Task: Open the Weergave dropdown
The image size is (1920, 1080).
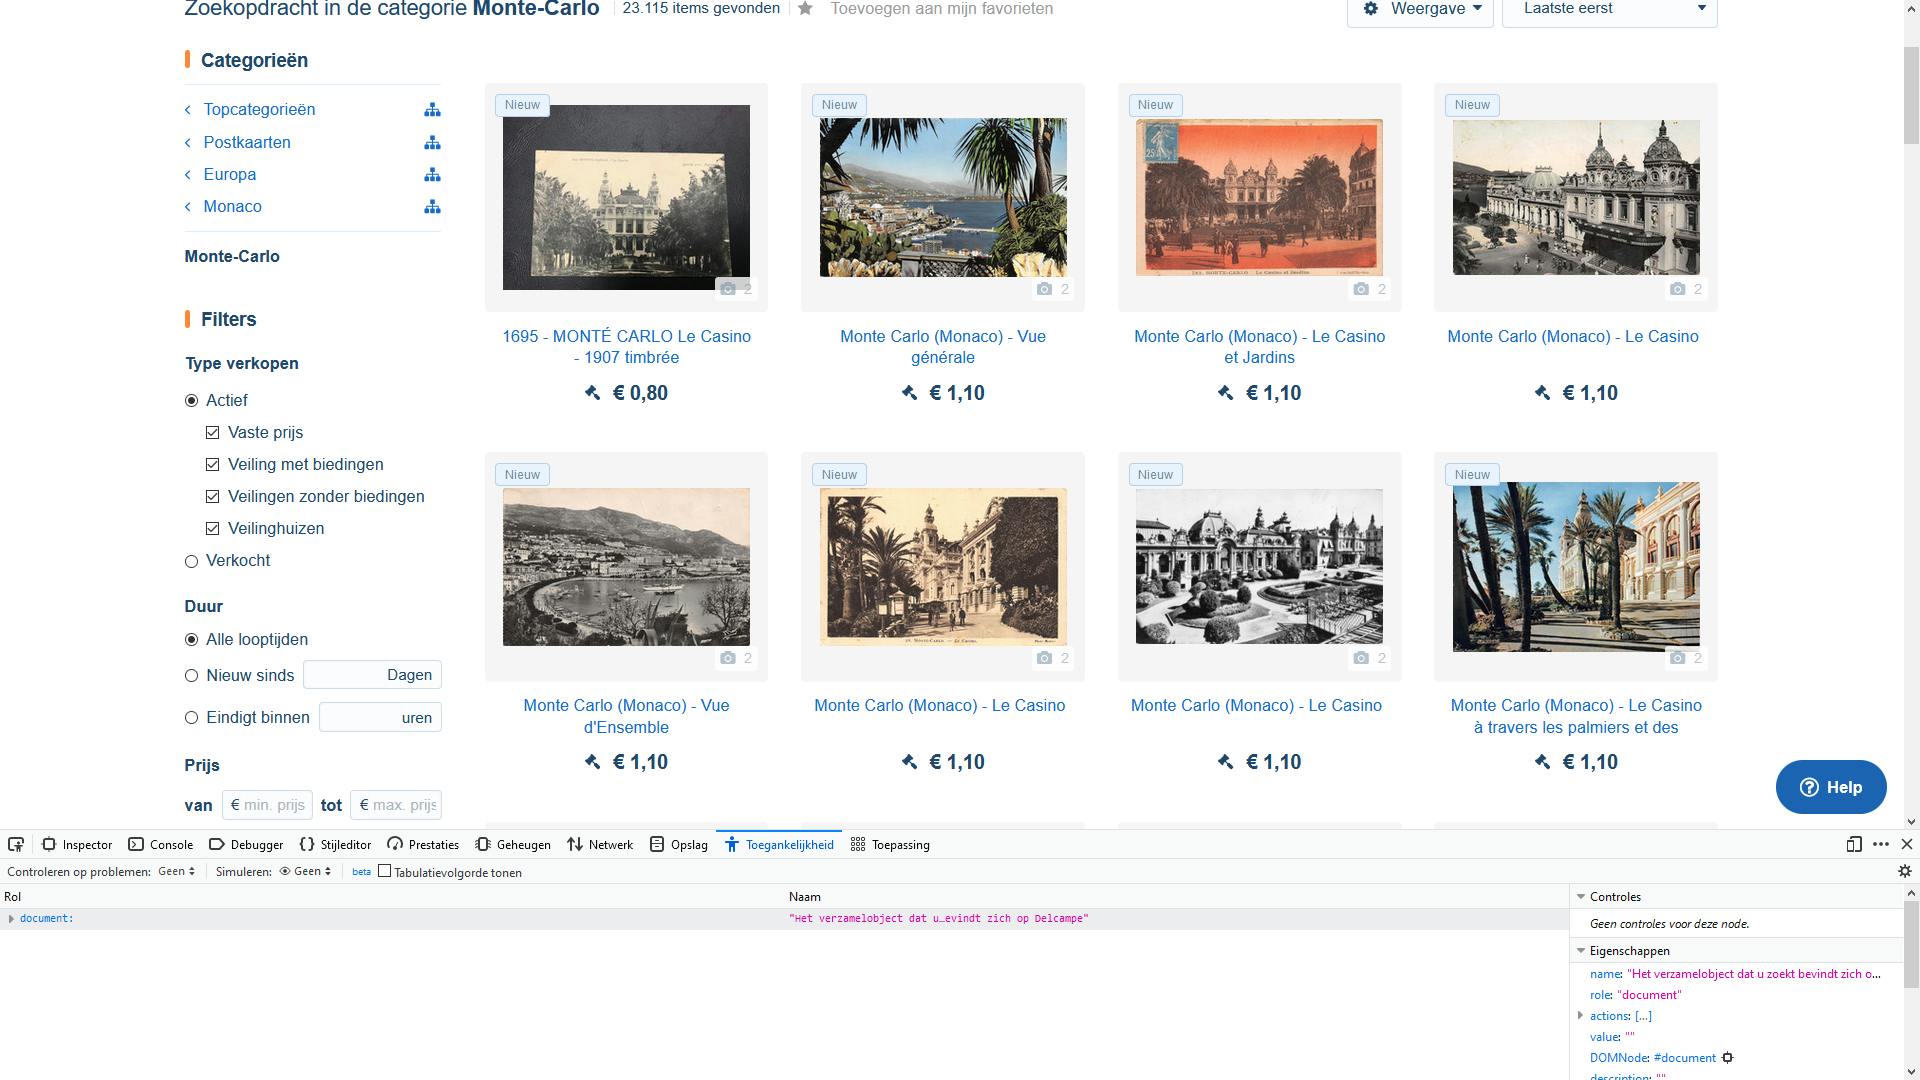Action: click(x=1420, y=9)
